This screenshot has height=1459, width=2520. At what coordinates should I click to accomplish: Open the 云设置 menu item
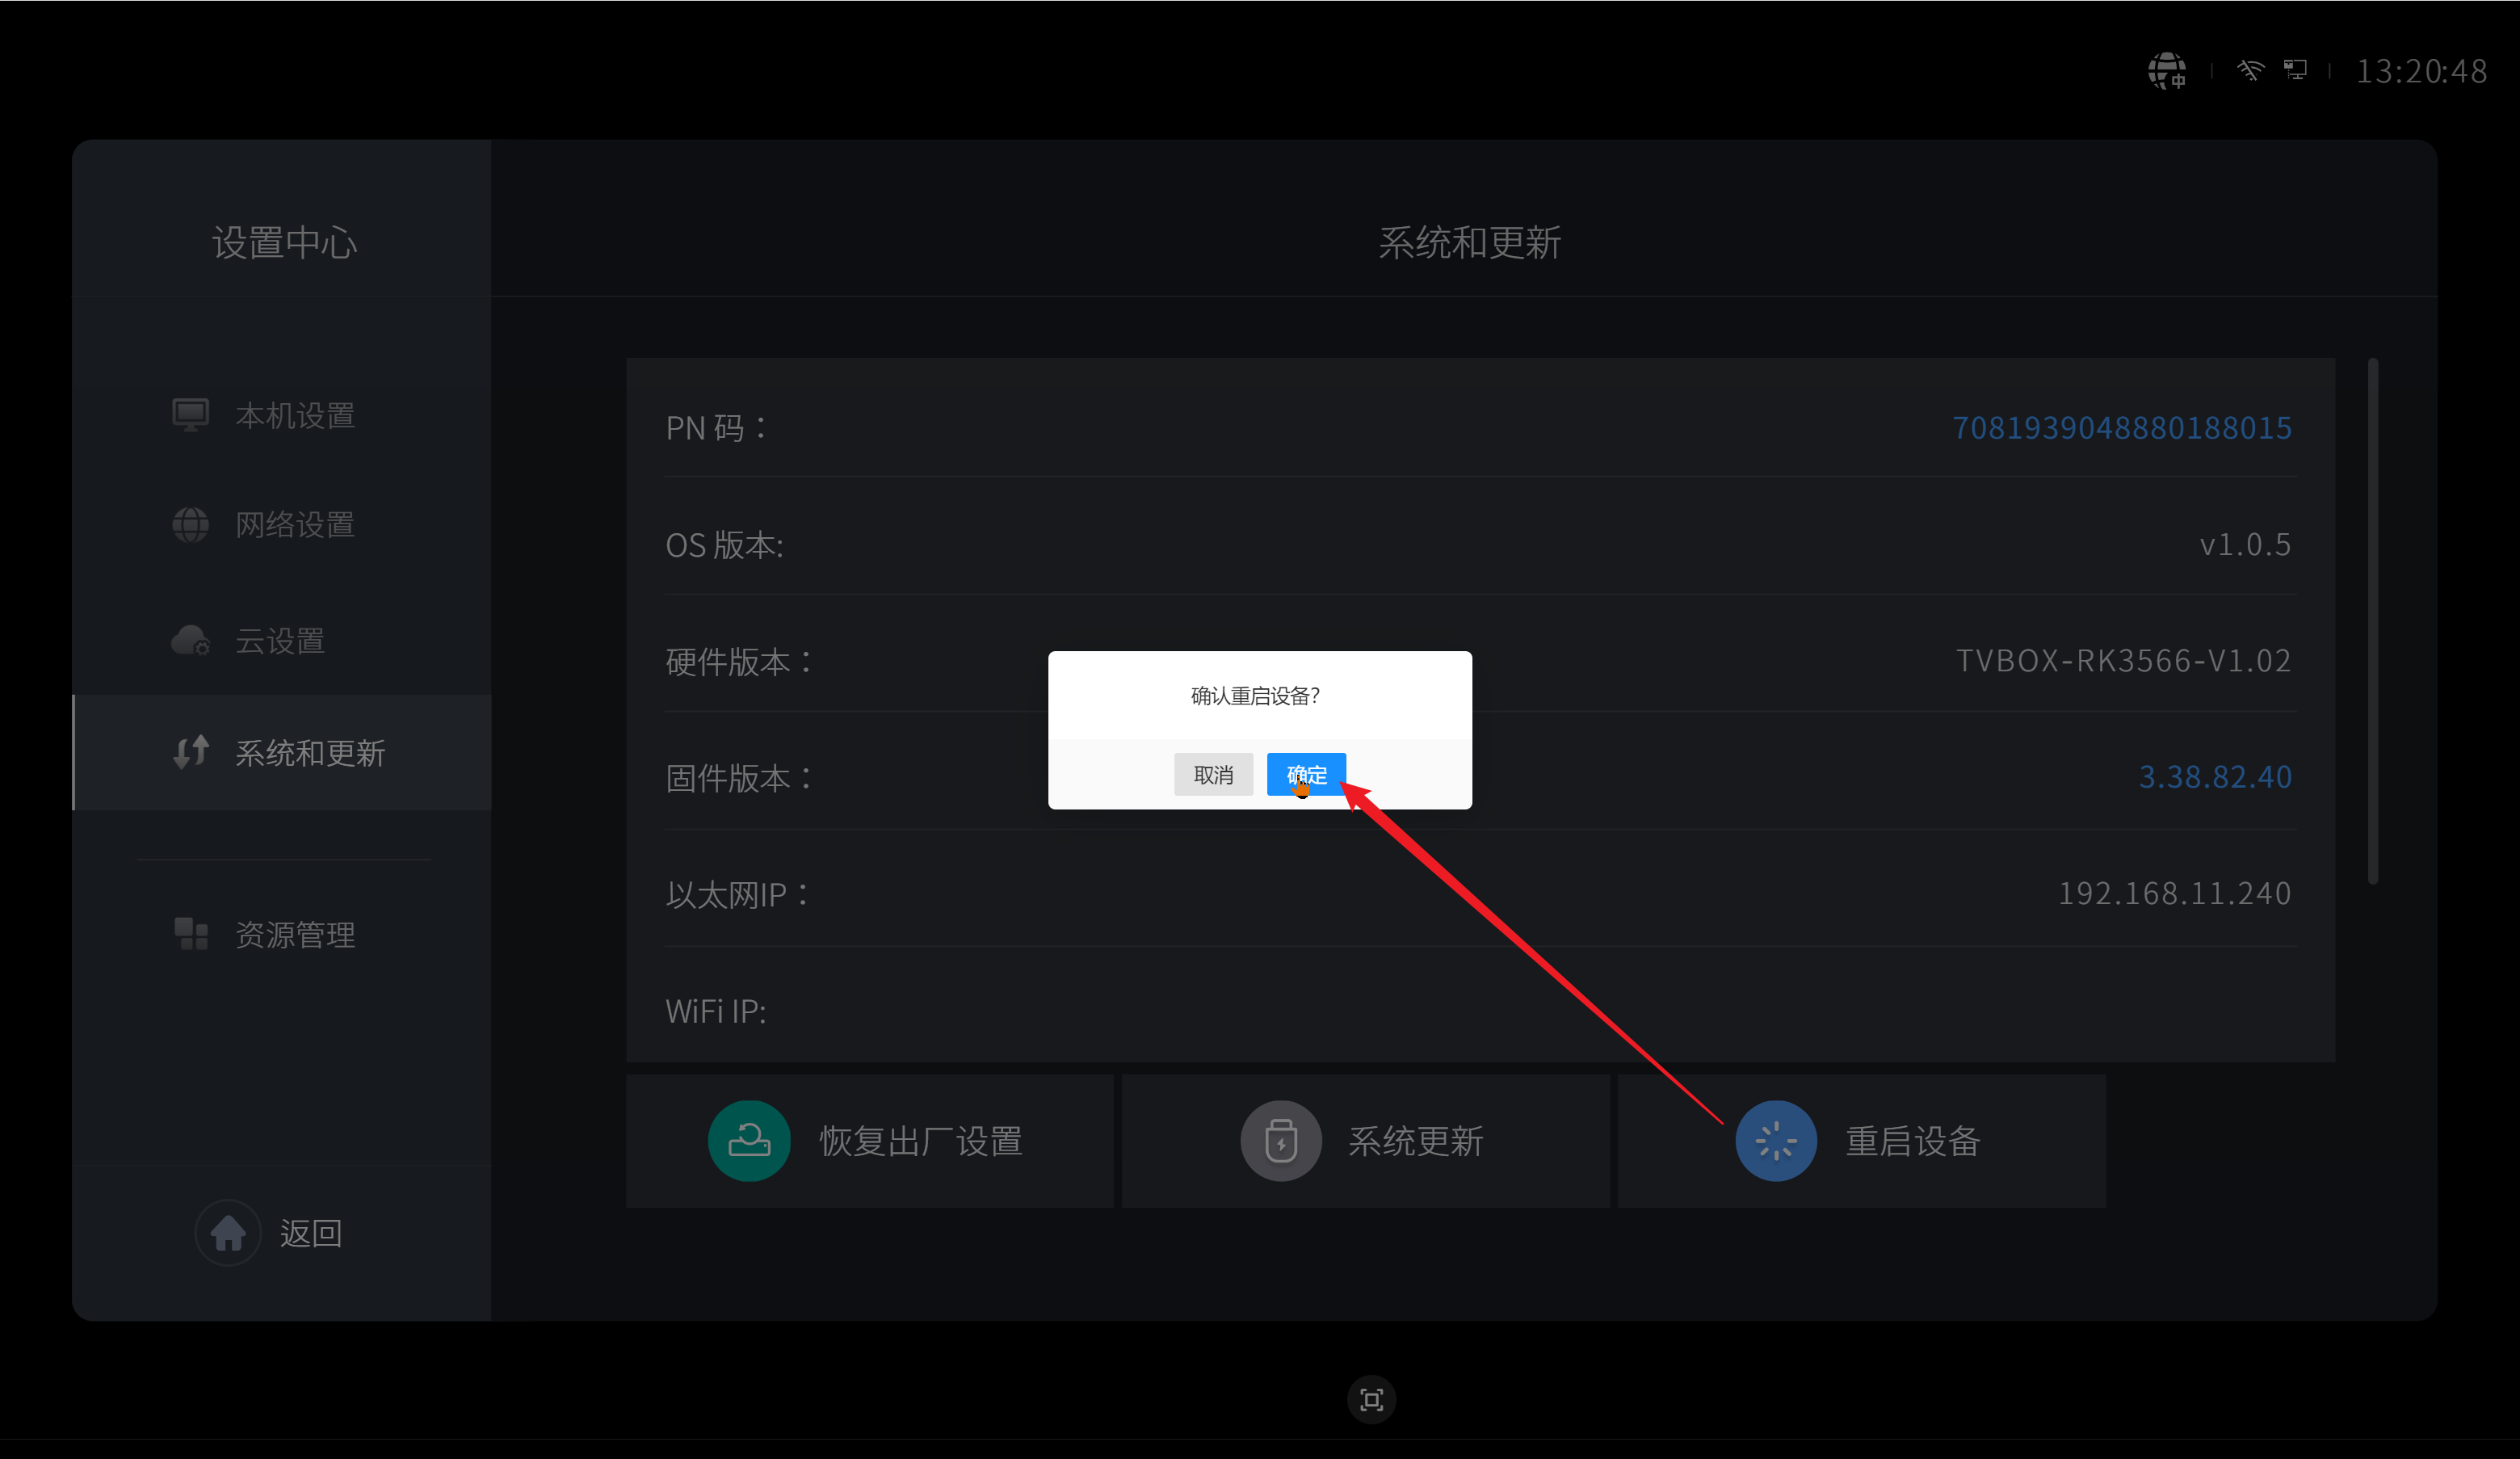[282, 640]
